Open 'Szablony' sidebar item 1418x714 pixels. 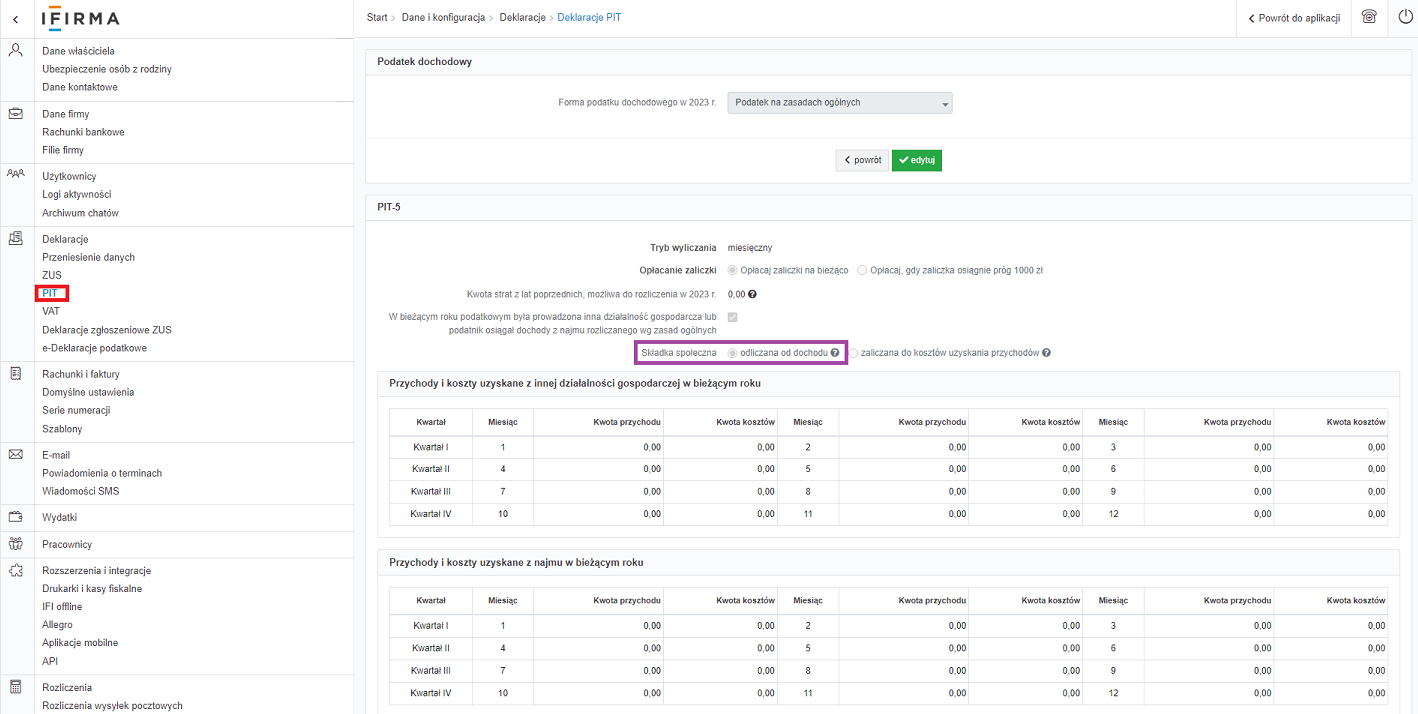click(62, 429)
